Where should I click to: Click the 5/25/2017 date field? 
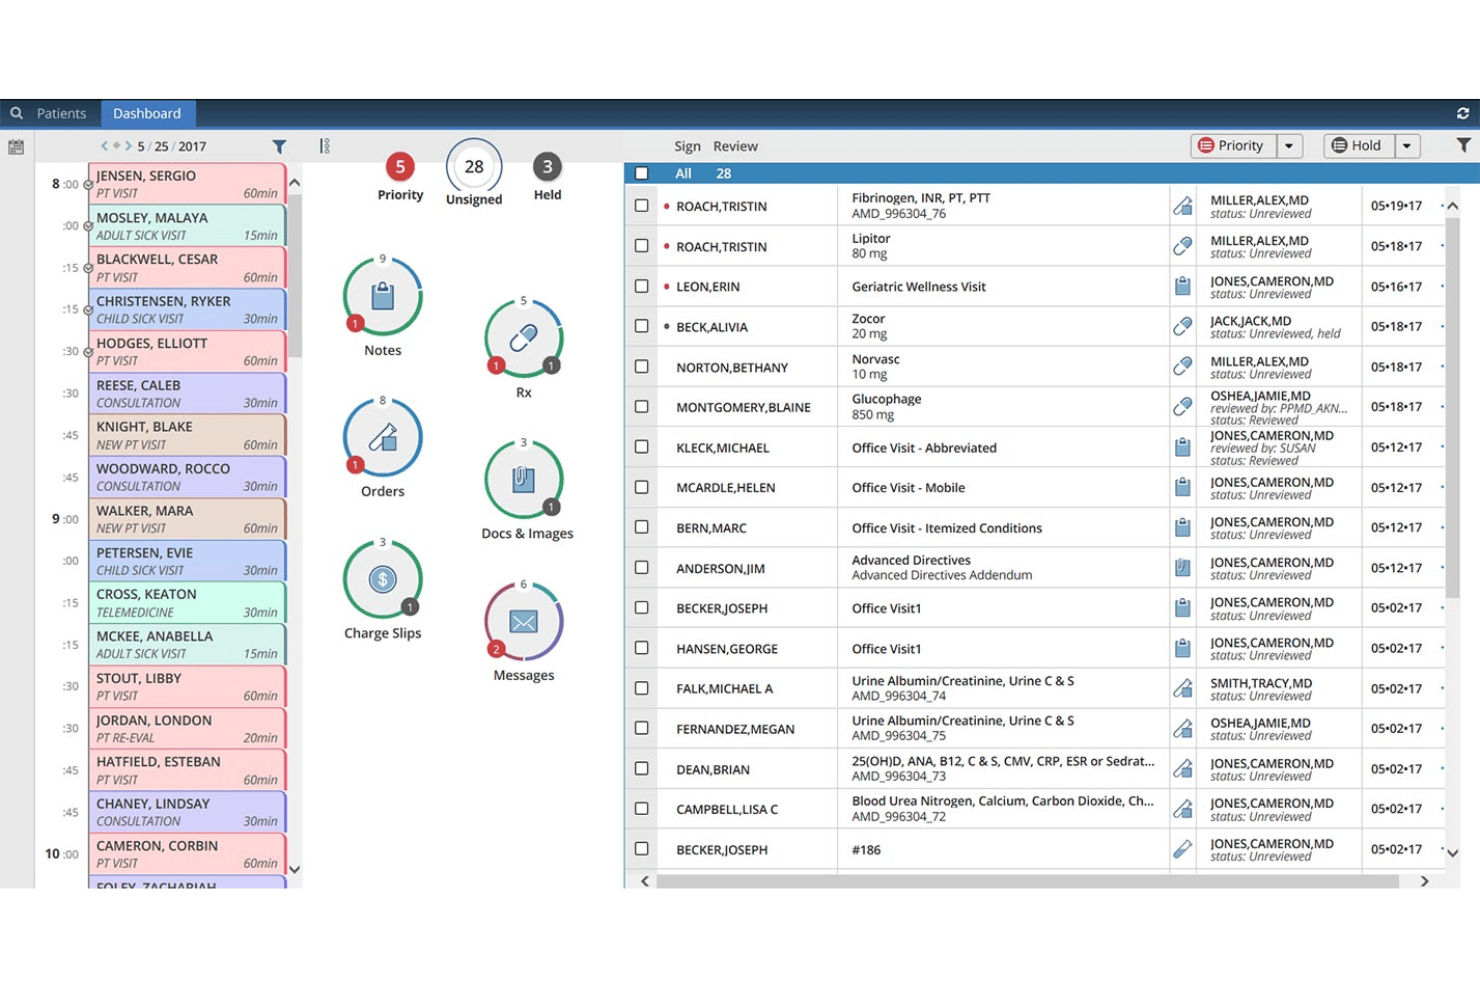pos(172,146)
